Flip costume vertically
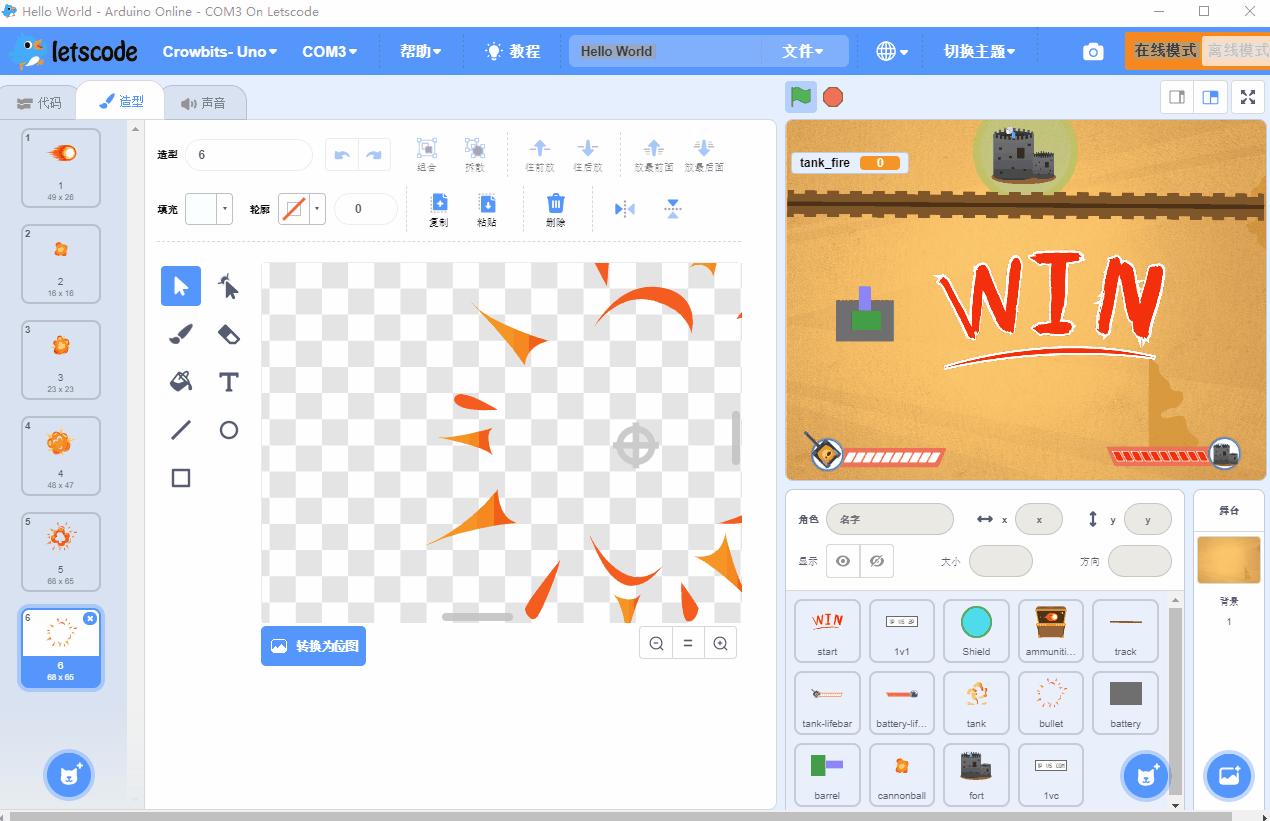 pyautogui.click(x=673, y=209)
